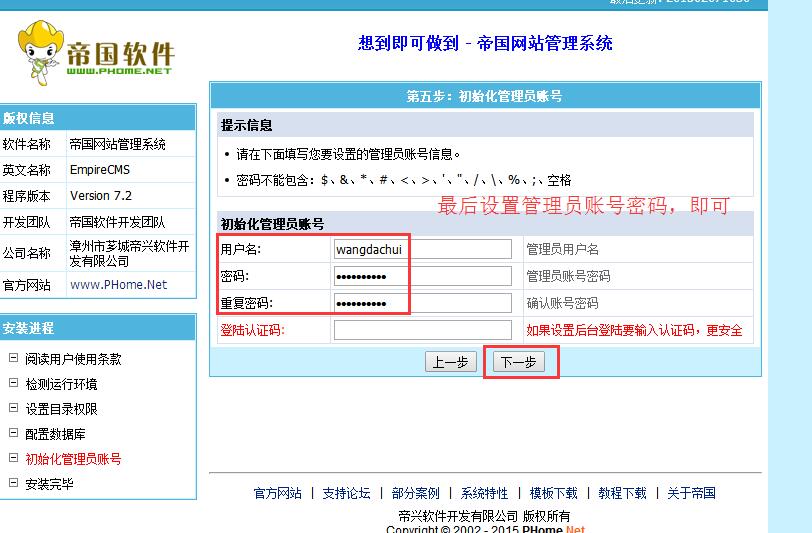Click the red 如果设置后台登陆要输入认证码 note

coord(634,330)
